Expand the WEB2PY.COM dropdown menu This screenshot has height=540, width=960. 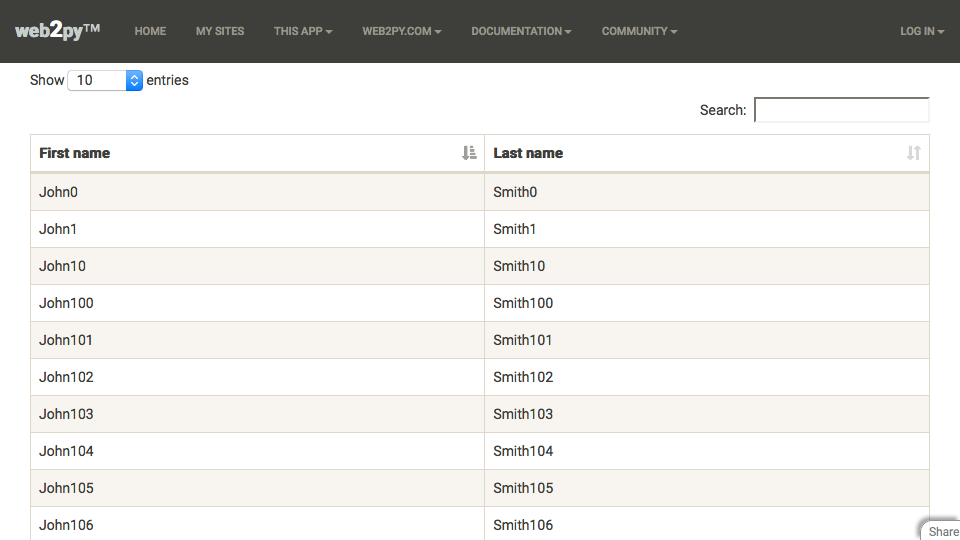pos(402,31)
